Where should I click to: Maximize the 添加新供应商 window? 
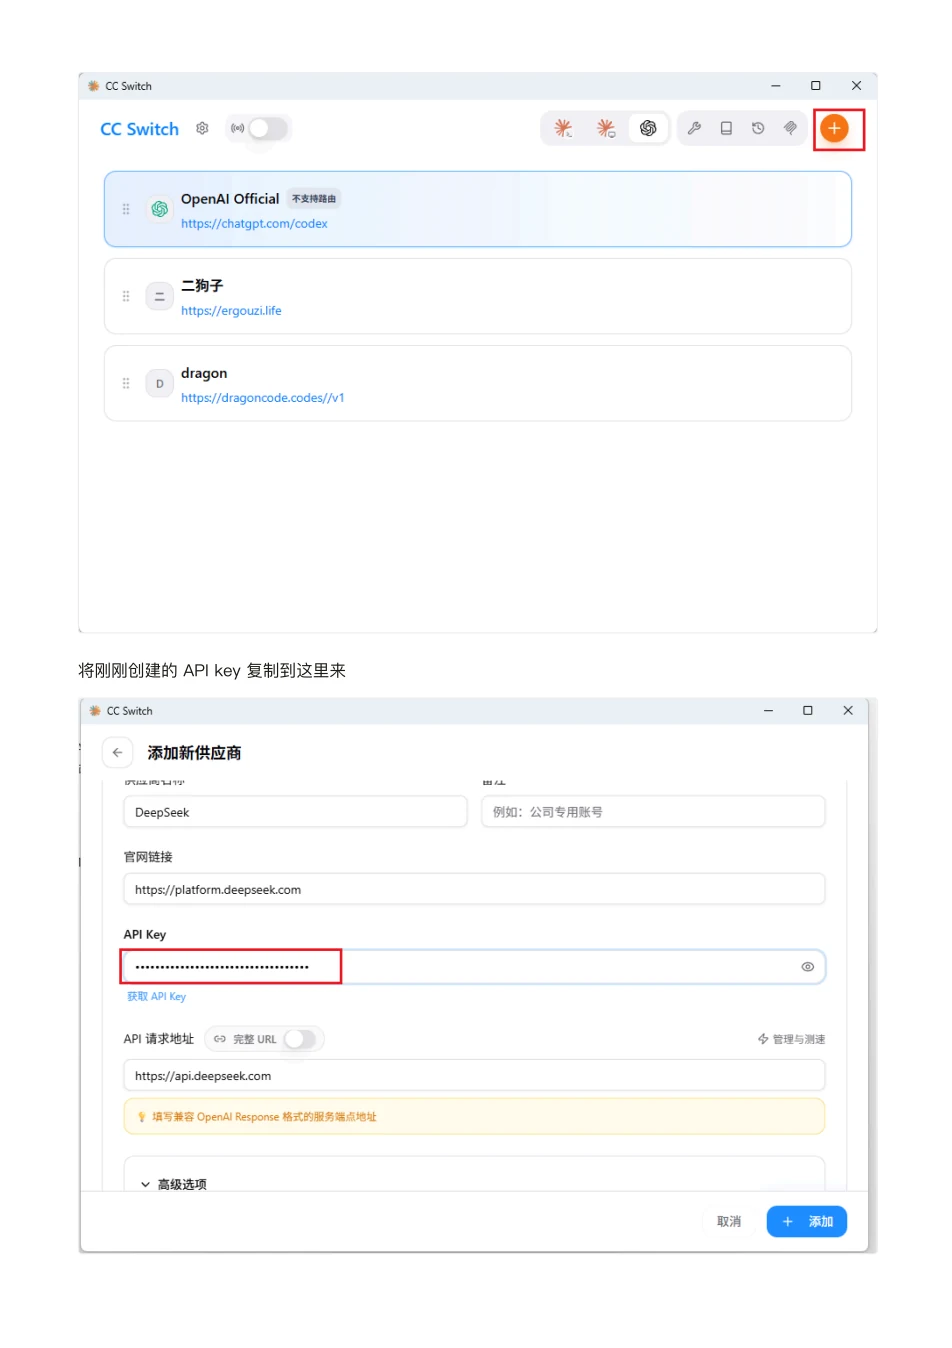click(808, 711)
